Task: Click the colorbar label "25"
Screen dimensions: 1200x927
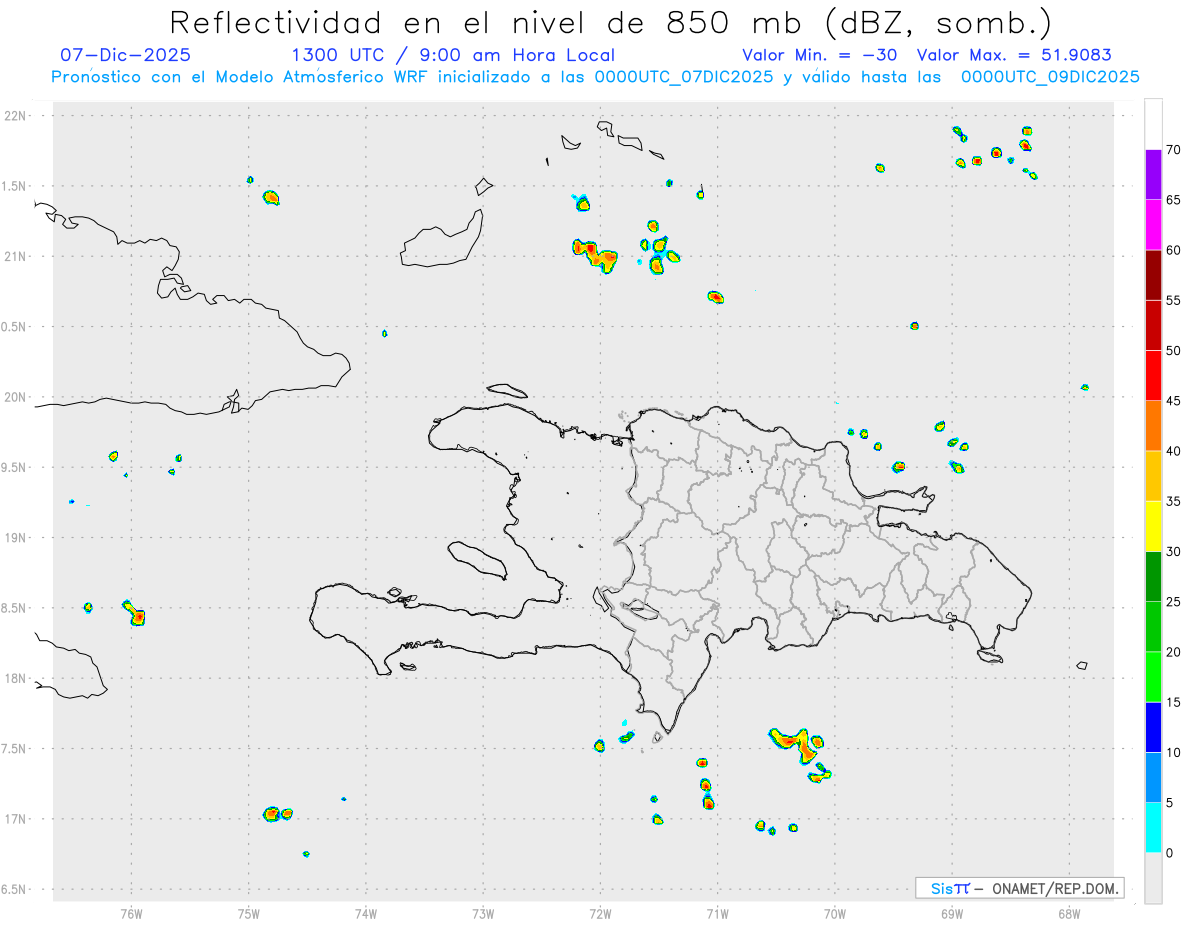Action: (x=1173, y=602)
